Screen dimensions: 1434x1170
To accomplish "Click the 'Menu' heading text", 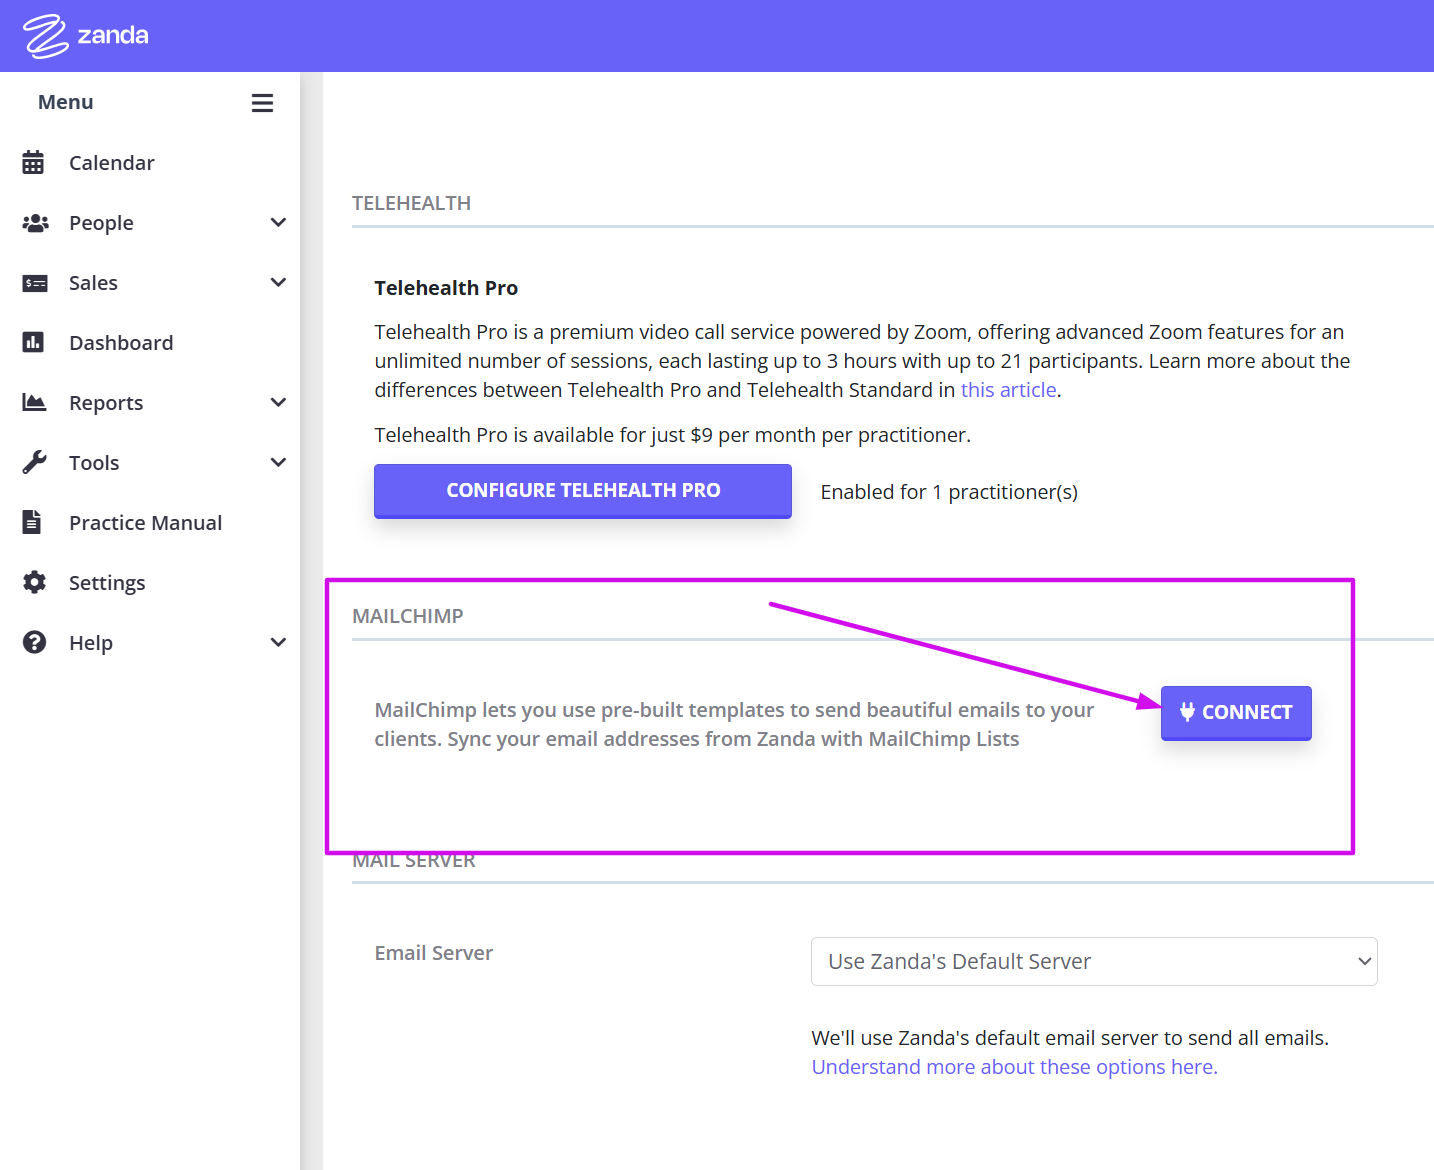I will 66,102.
